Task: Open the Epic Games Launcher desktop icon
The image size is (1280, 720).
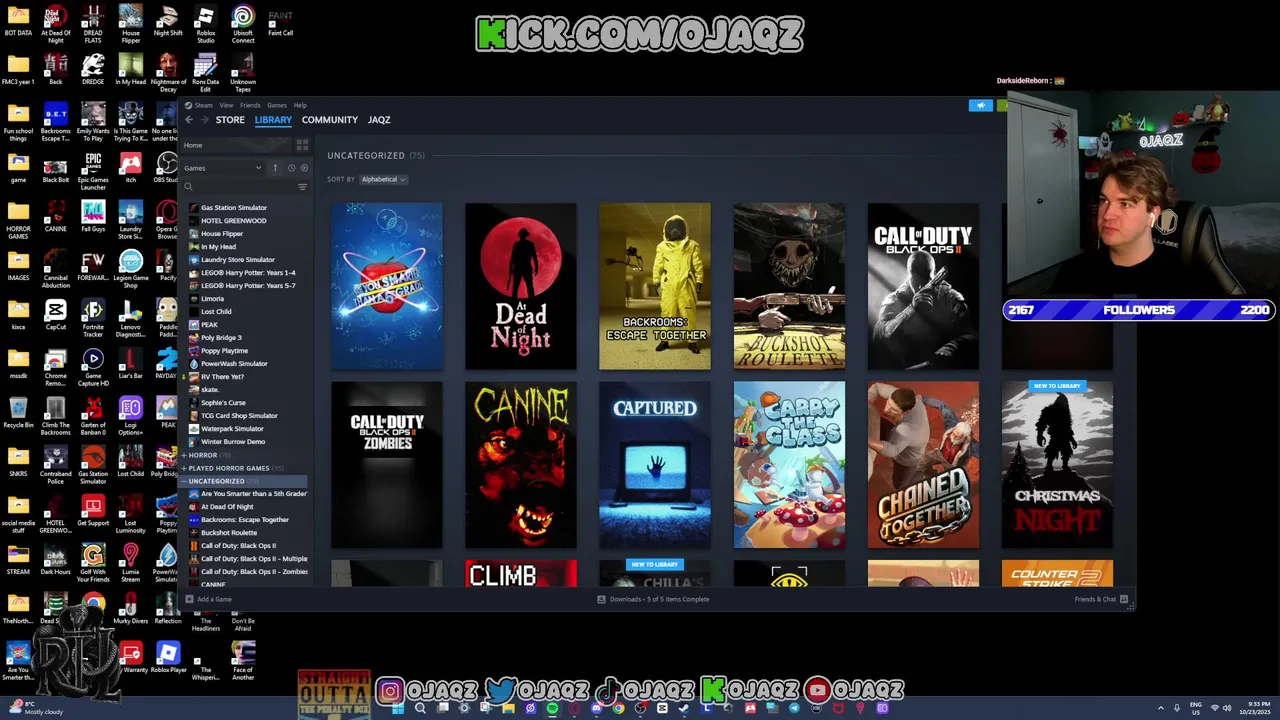Action: pyautogui.click(x=93, y=171)
